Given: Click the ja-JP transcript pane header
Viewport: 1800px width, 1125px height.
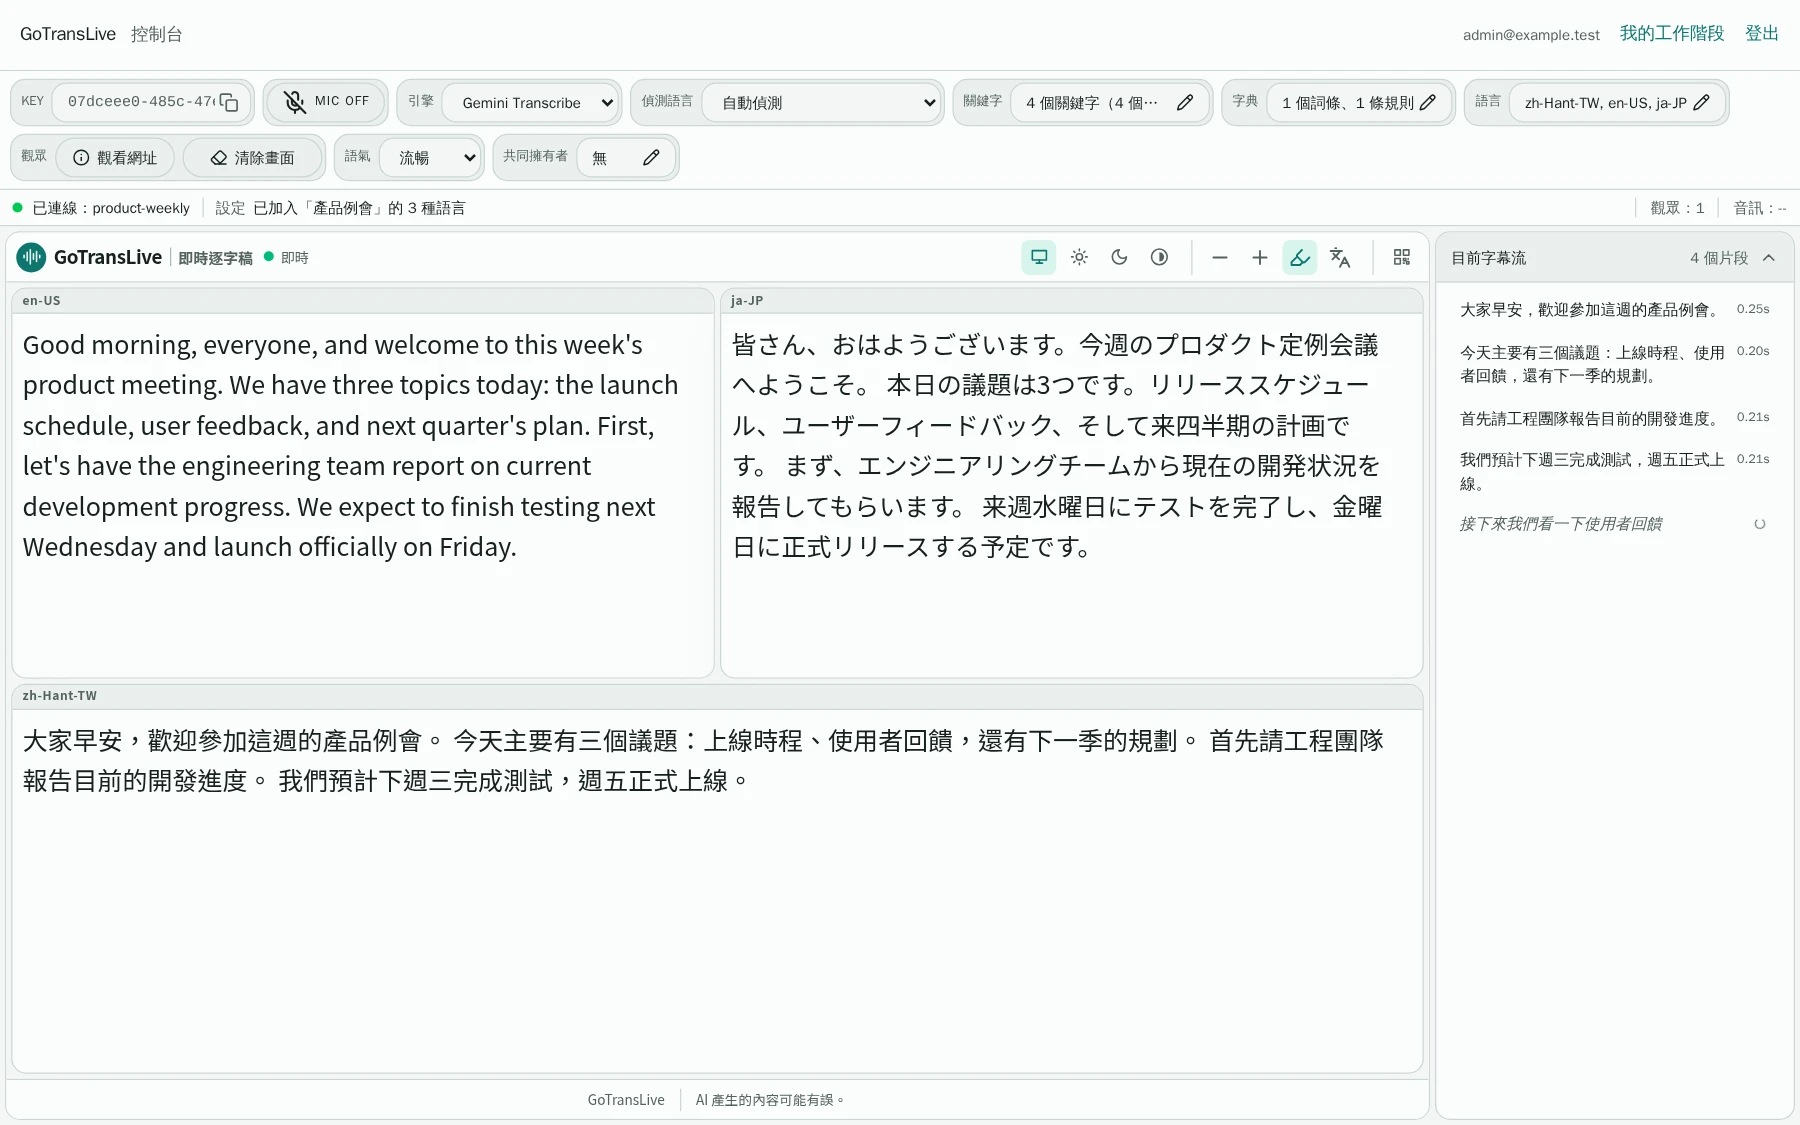Looking at the screenshot, I should point(1071,300).
